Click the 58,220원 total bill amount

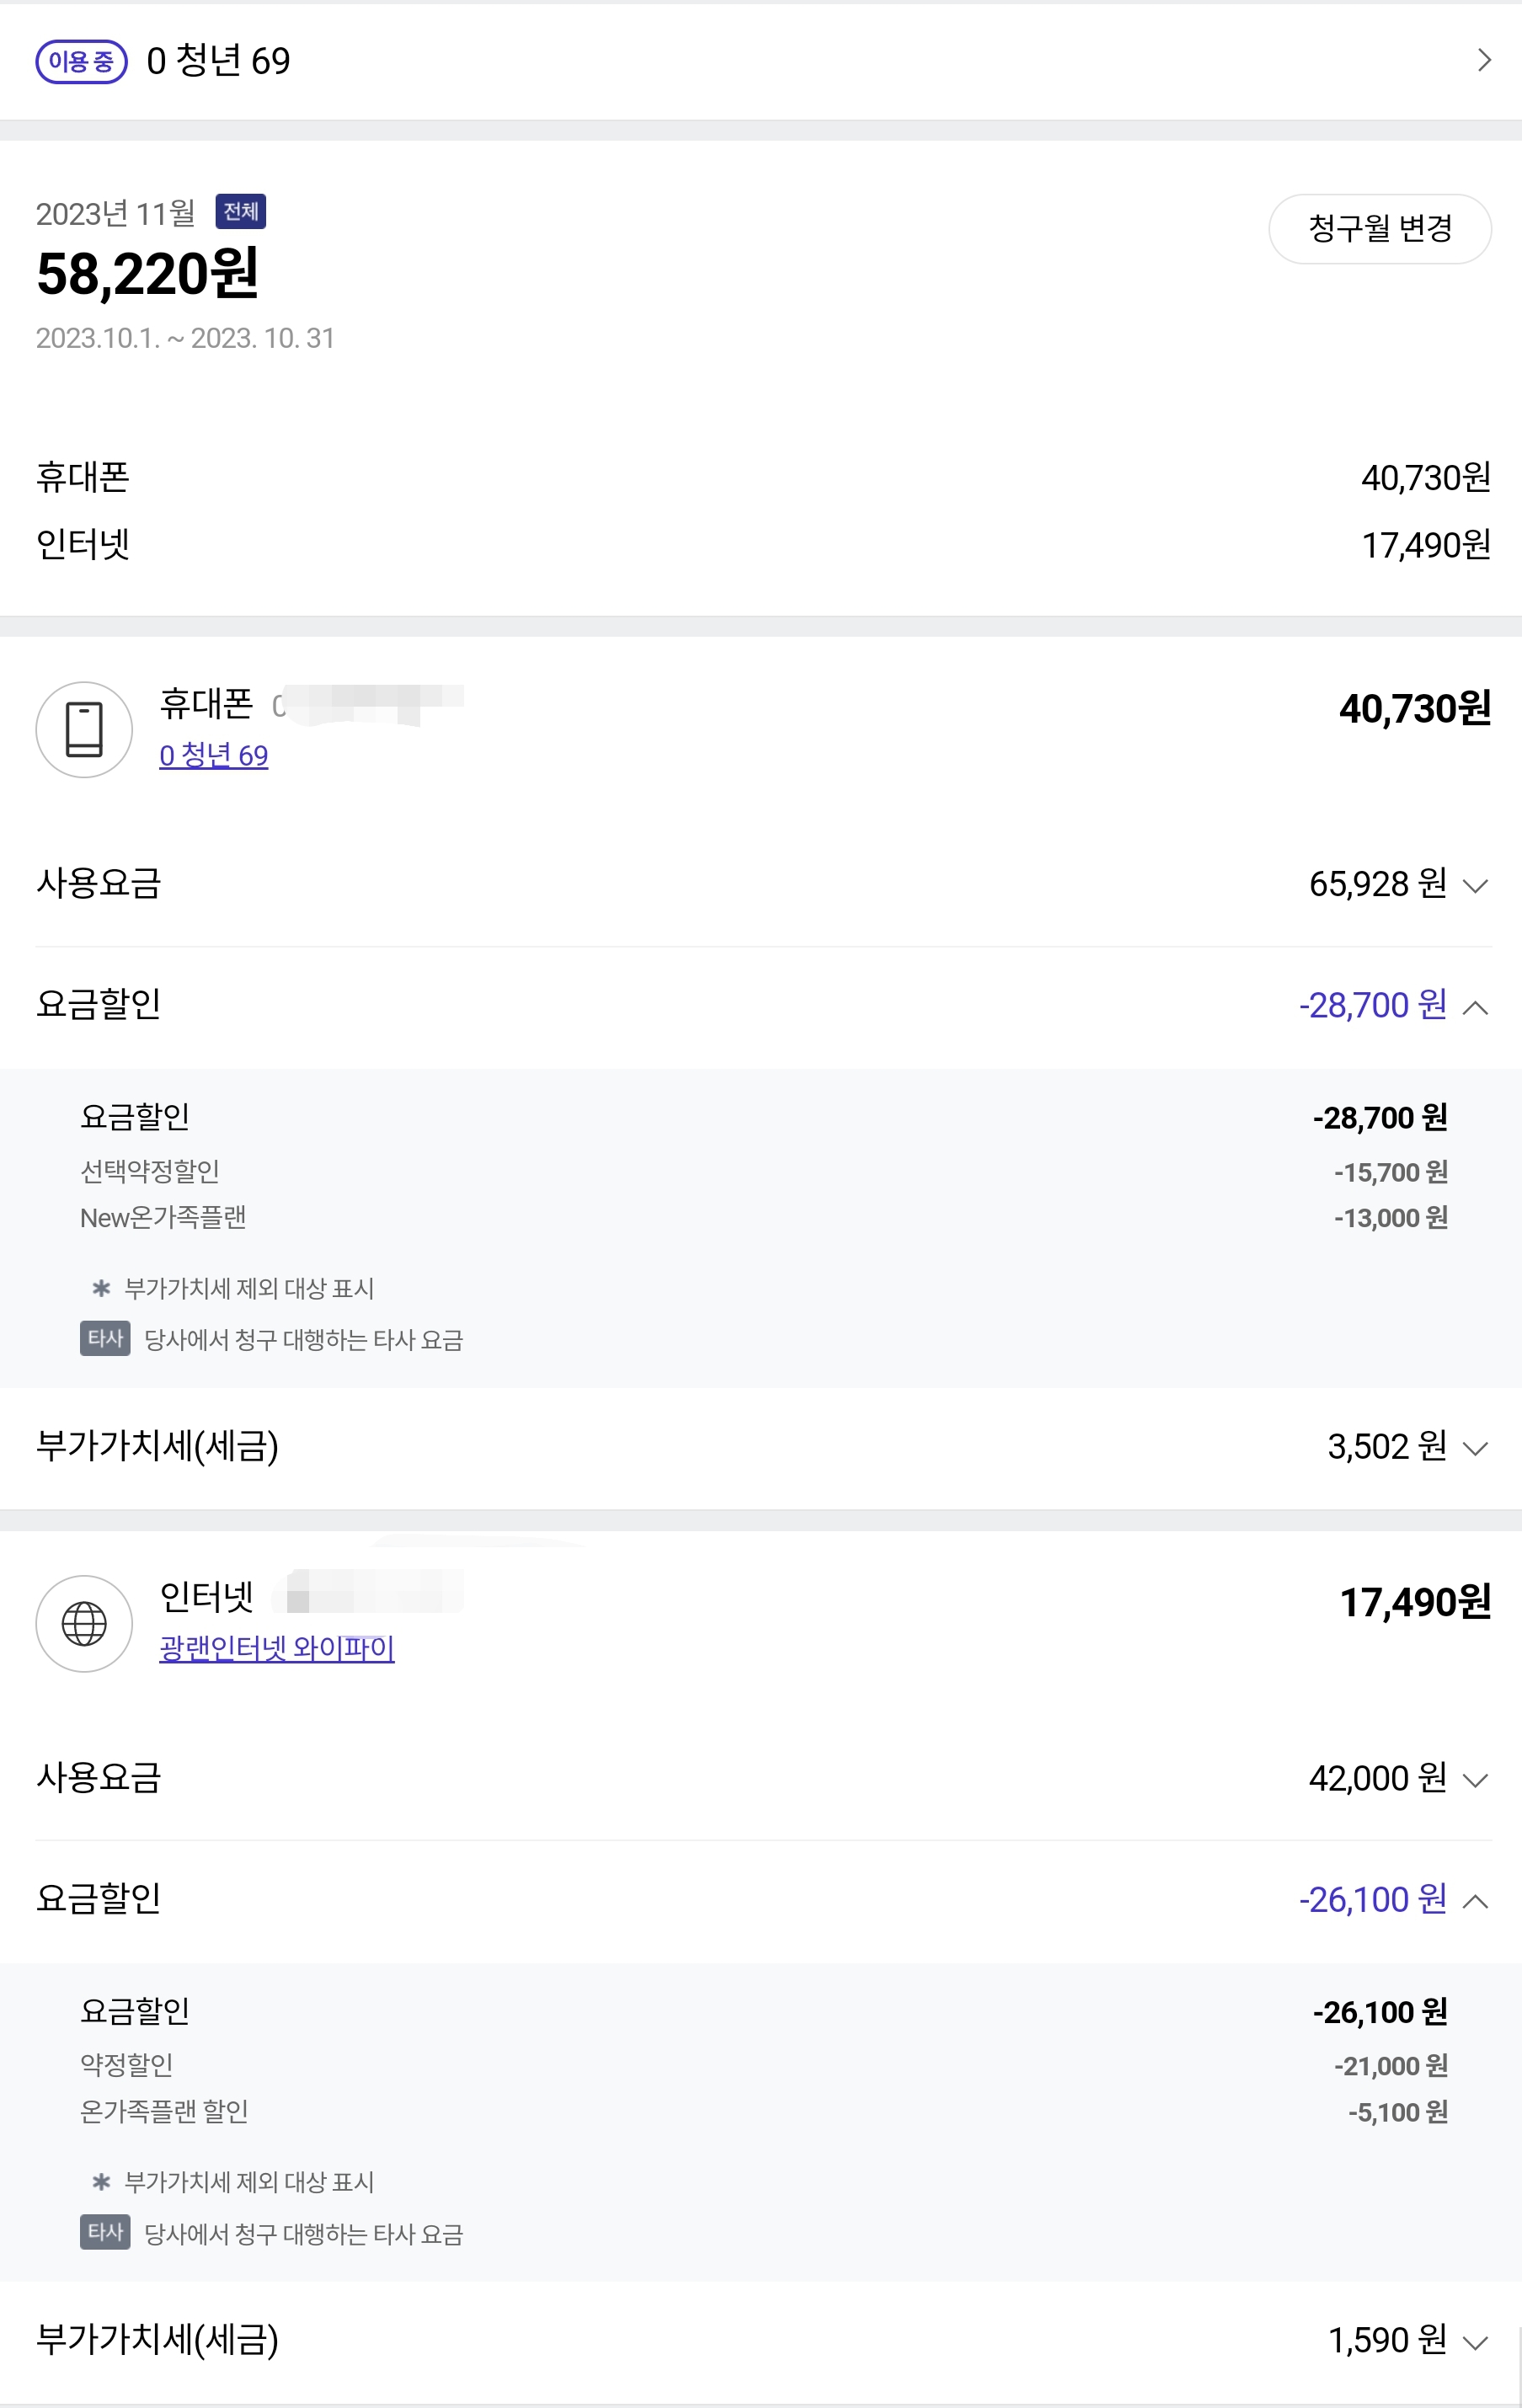(x=148, y=274)
